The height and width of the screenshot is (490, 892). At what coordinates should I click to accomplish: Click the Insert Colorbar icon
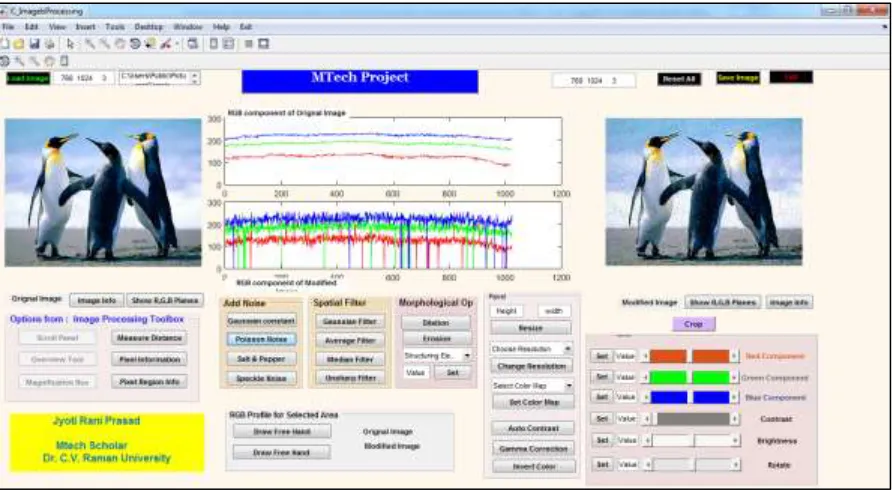pos(214,44)
